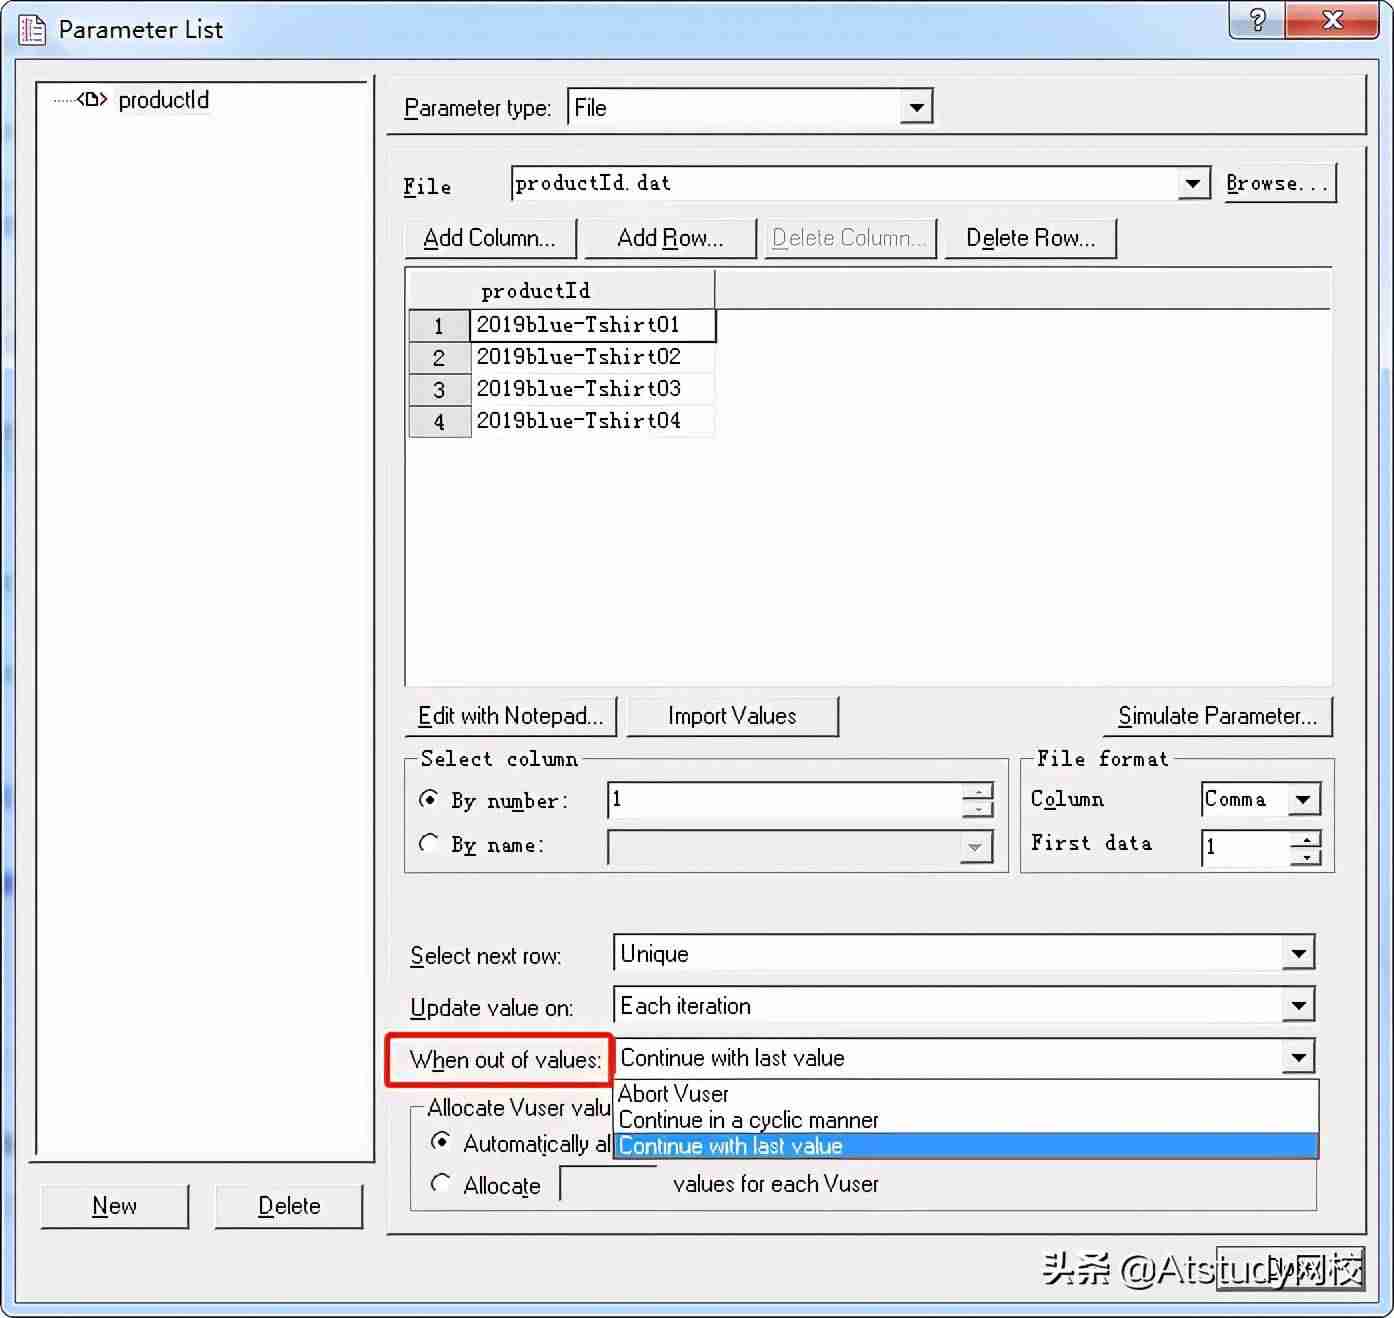The width and height of the screenshot is (1394, 1318).
Task: Open Parameter type dropdown
Action: click(x=916, y=107)
